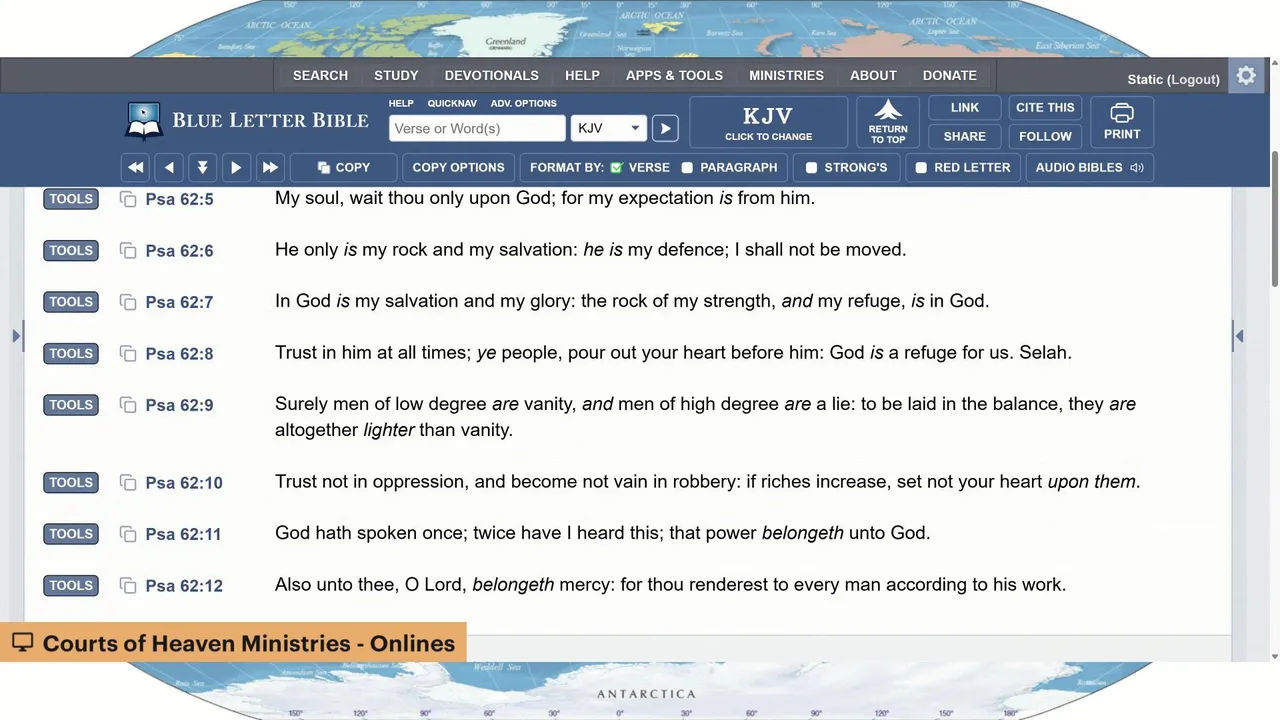Open the Ministries menu
1280x720 pixels.
786,75
